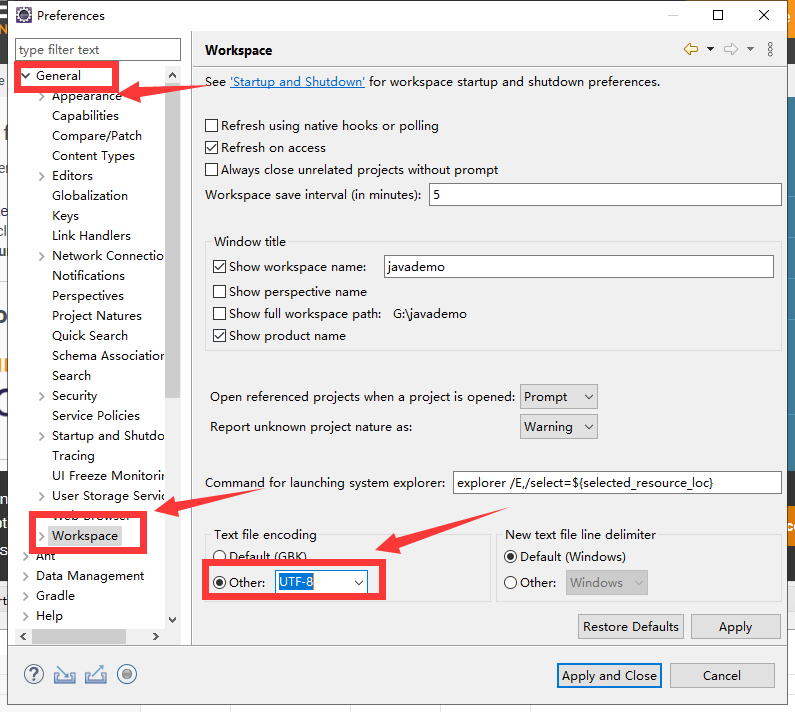This screenshot has width=795, height=712.
Task: Expand the Editors tree node
Action: [42, 176]
